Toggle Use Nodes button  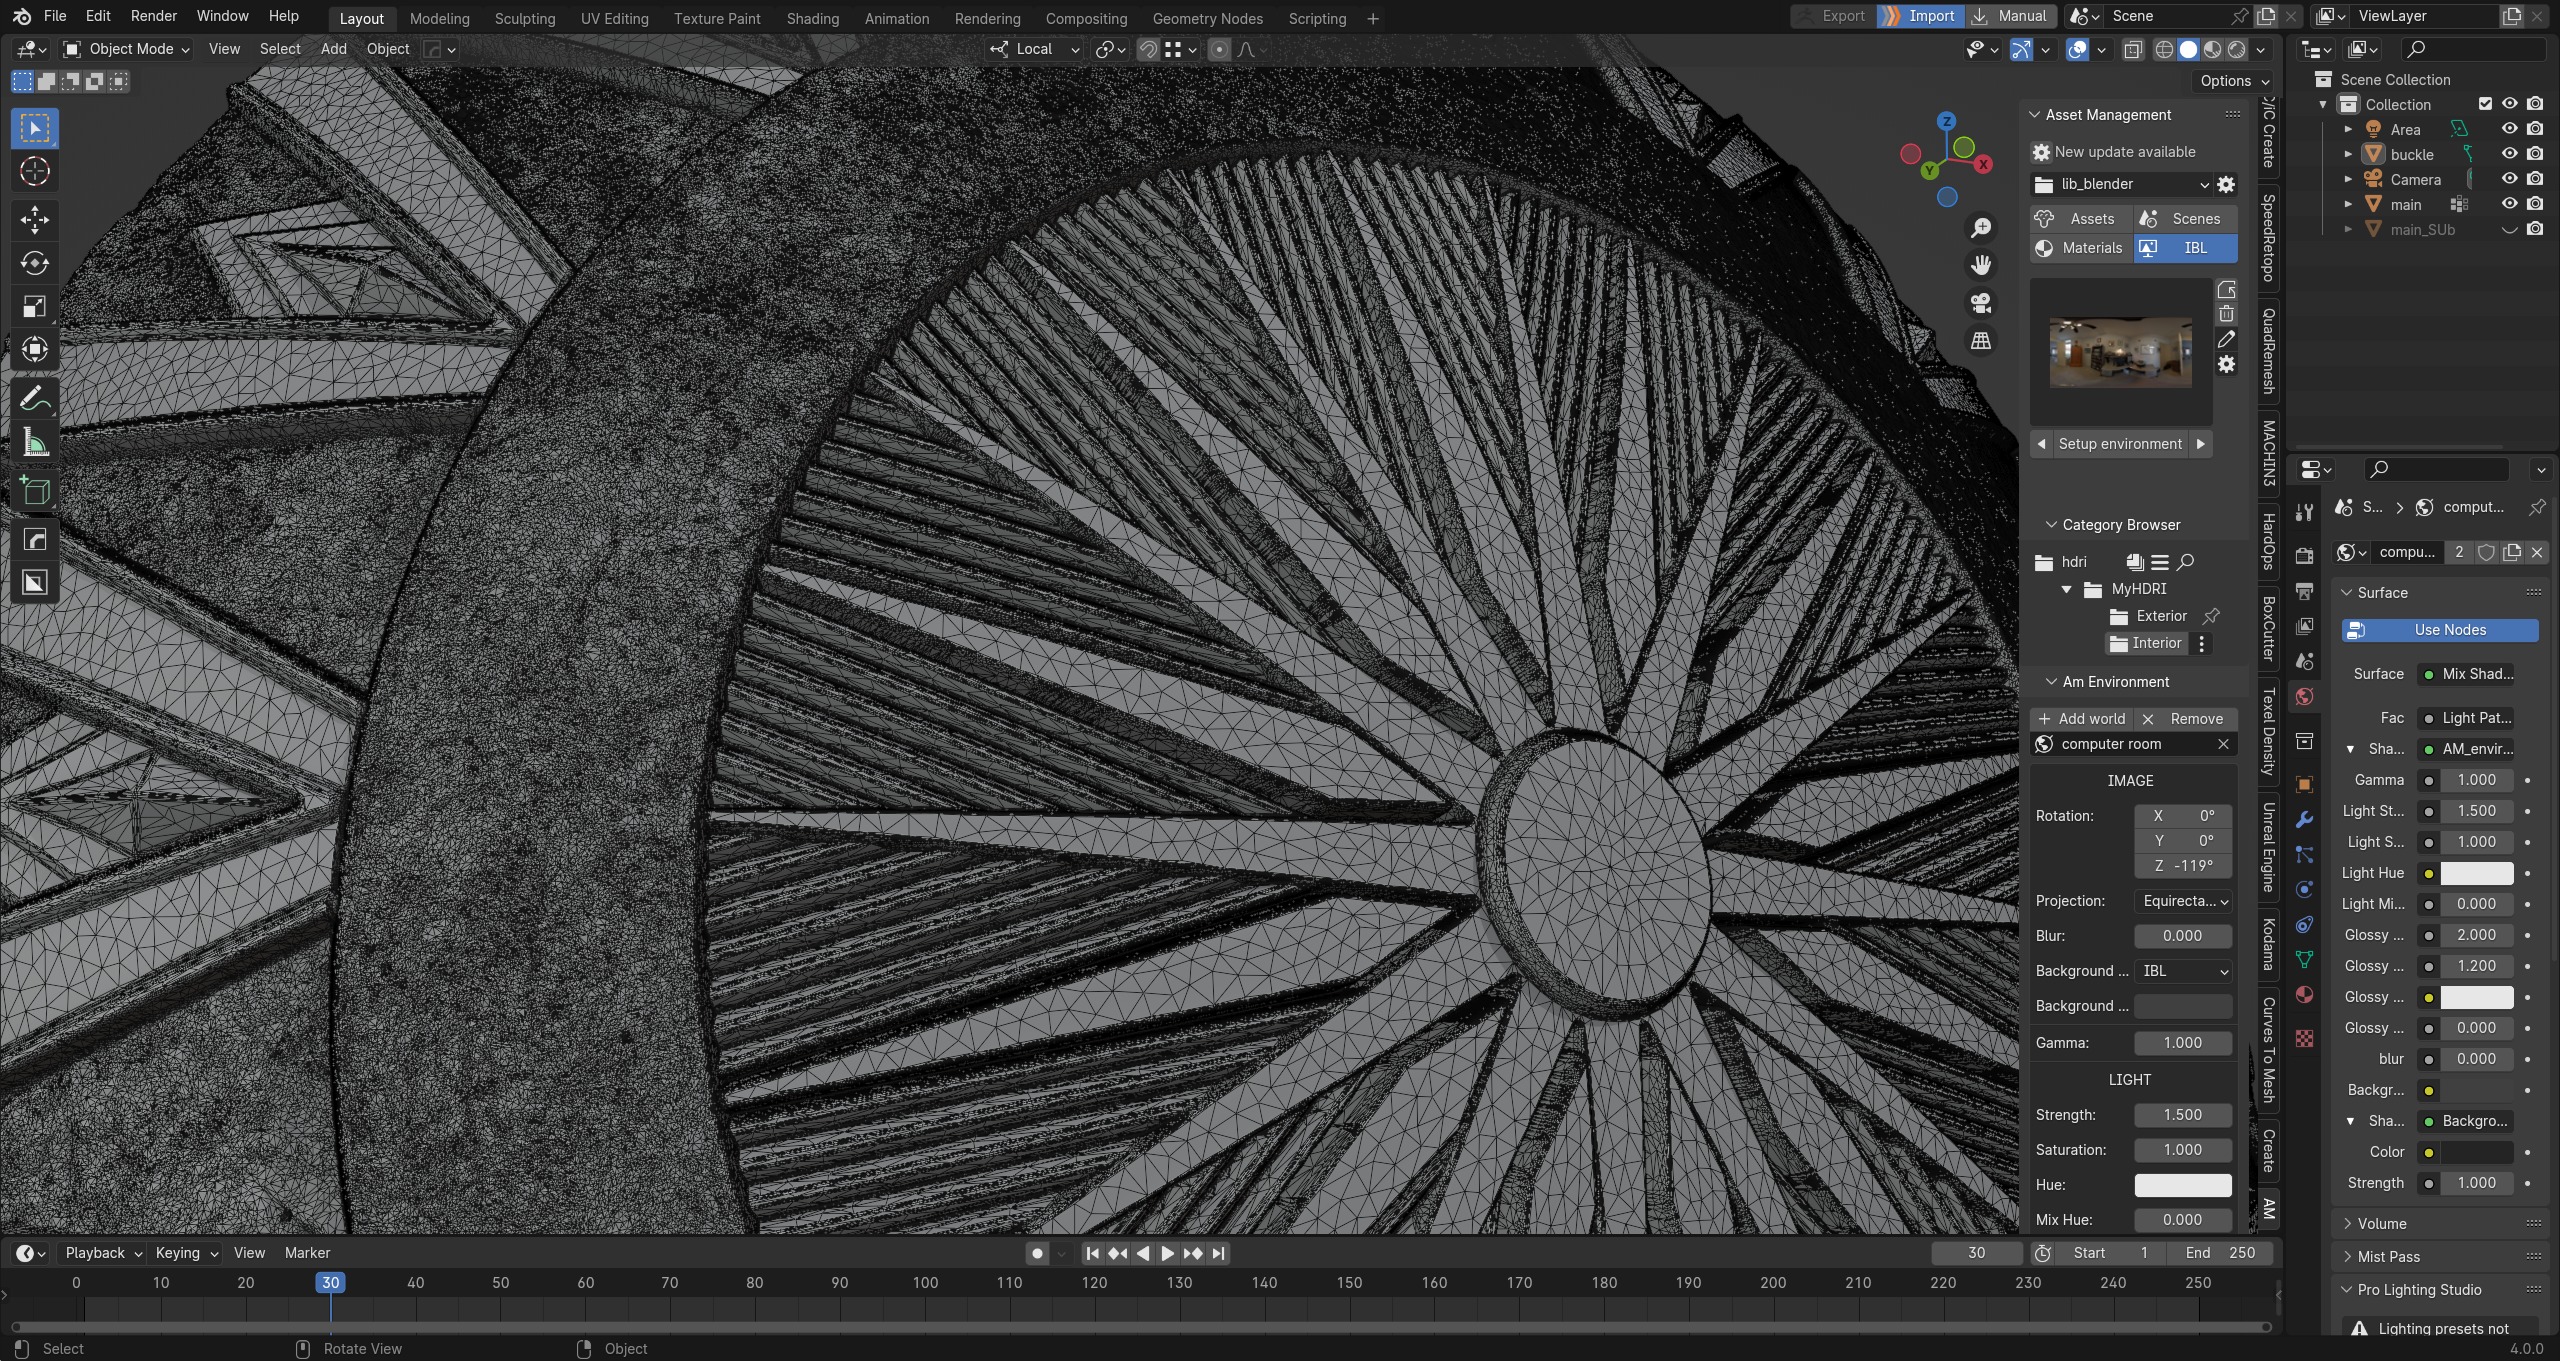[2439, 630]
